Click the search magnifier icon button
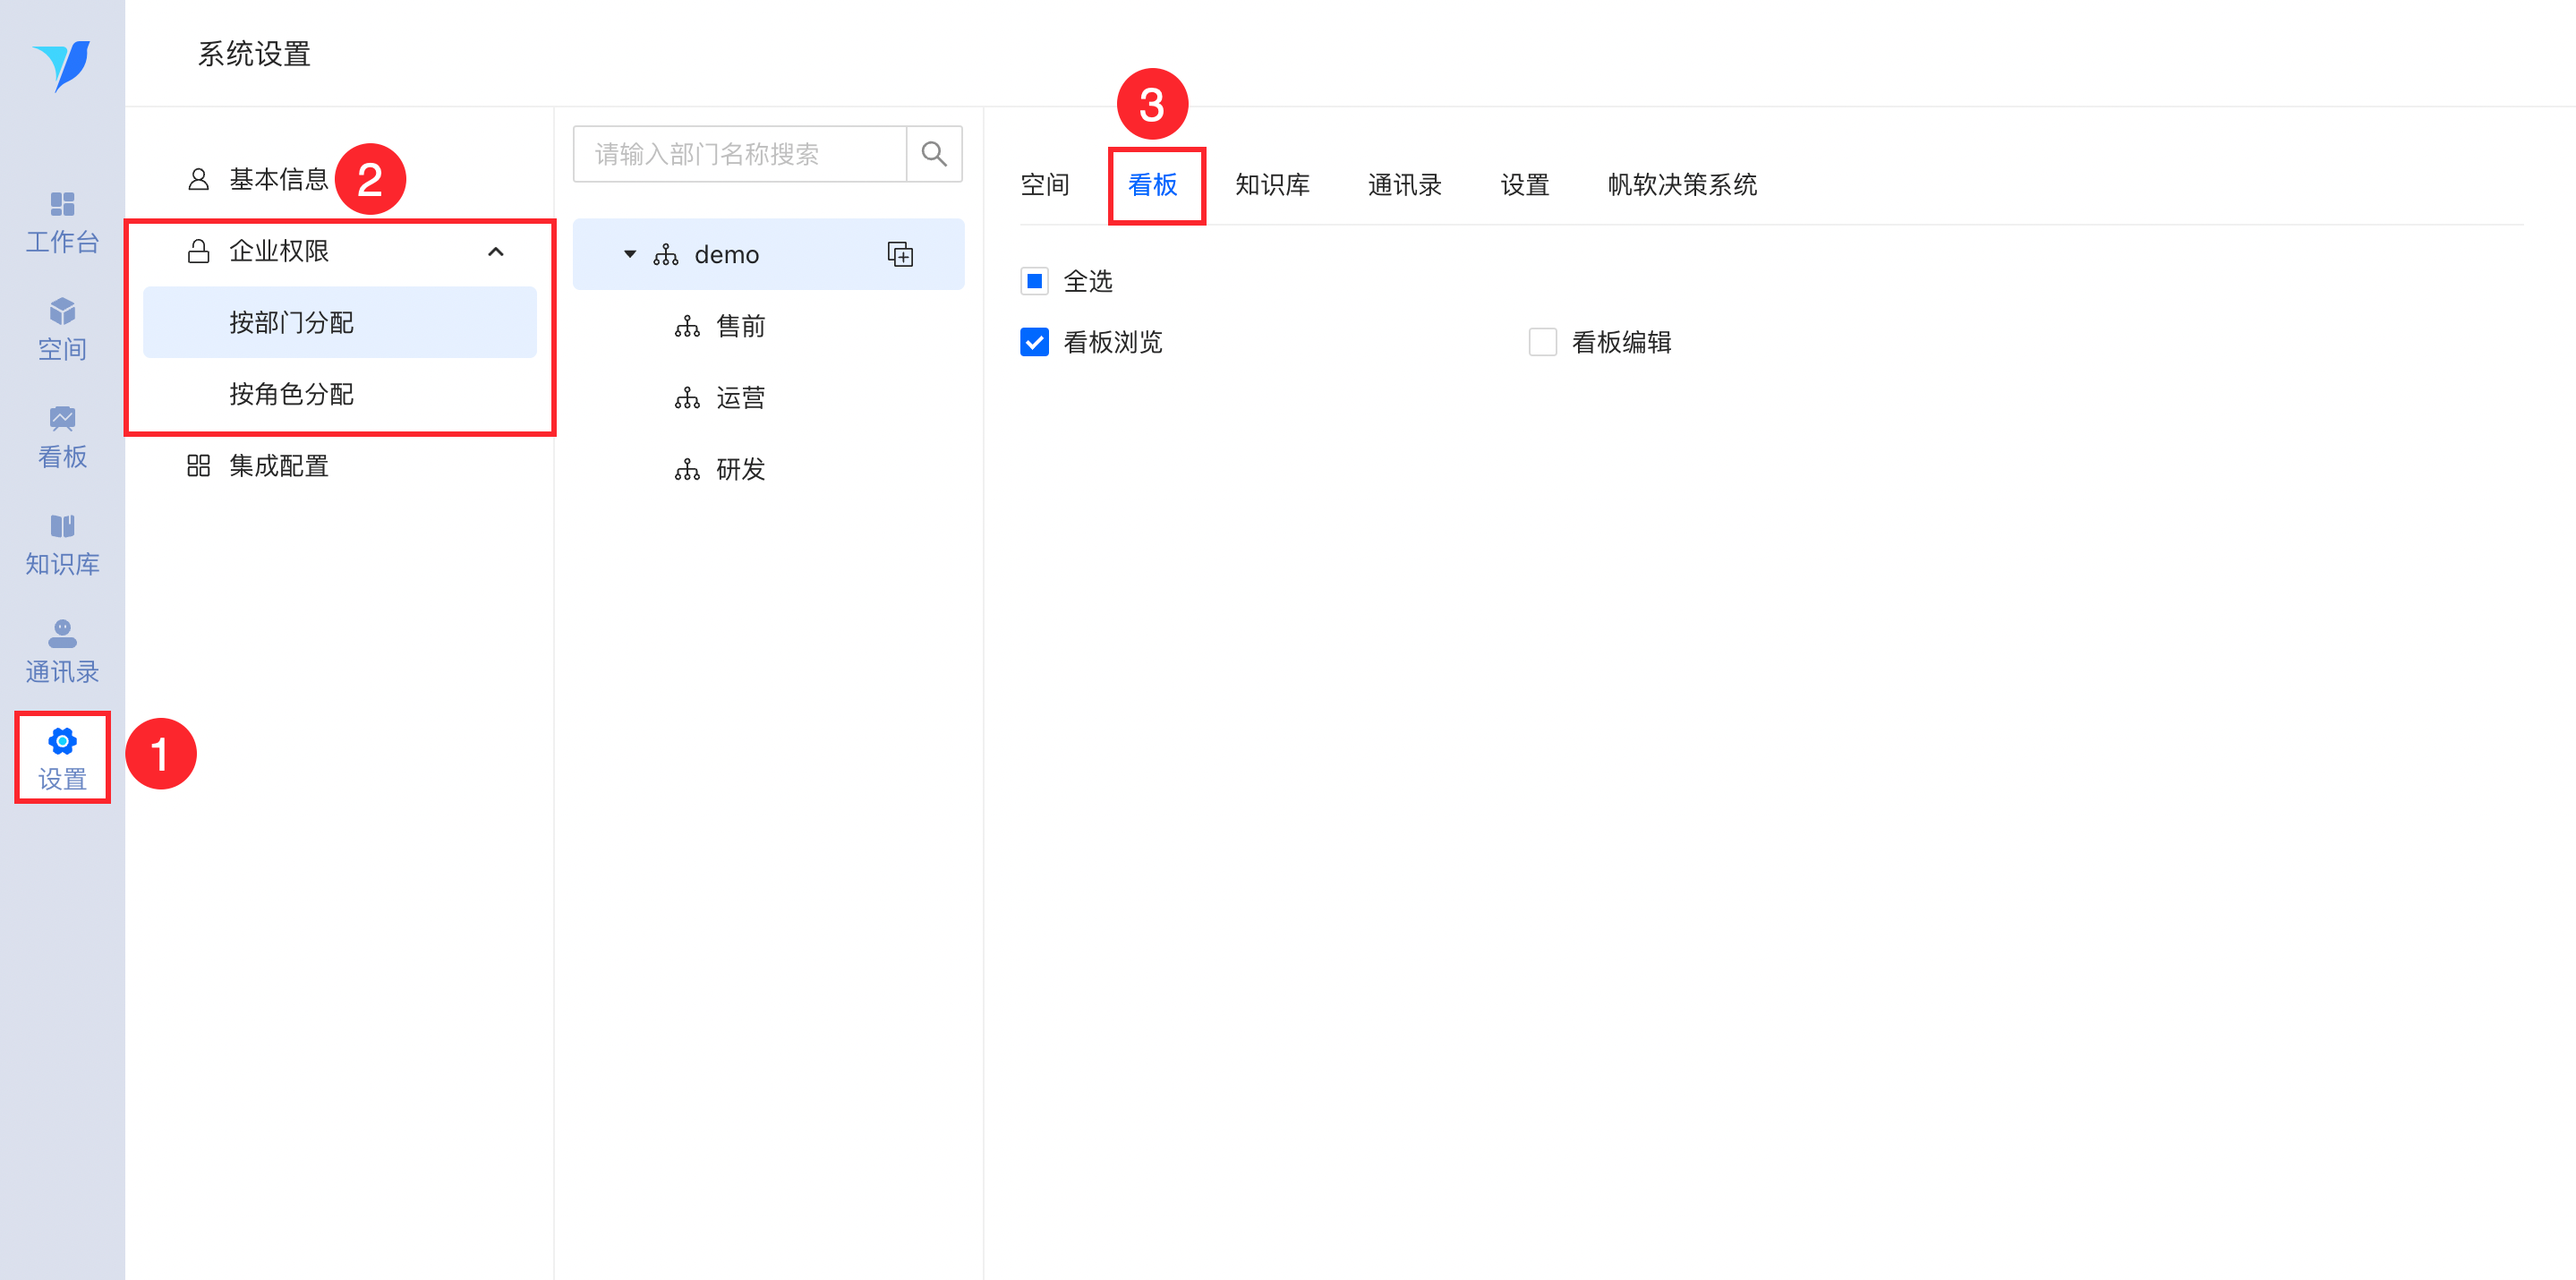2576x1280 pixels. point(933,154)
